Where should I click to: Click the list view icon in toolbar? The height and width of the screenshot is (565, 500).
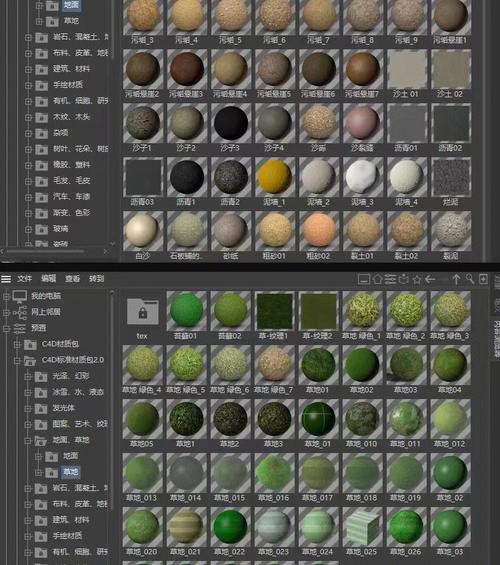pyautogui.click(x=364, y=279)
